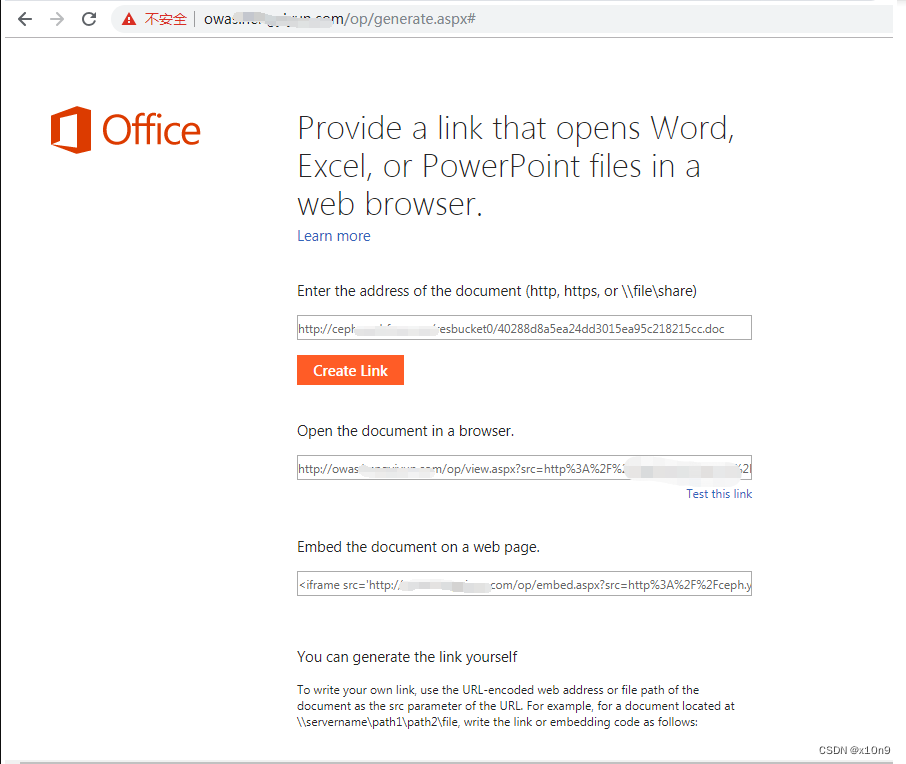Navigate back to the previous page
Image resolution: width=906 pixels, height=764 pixels.
click(24, 18)
